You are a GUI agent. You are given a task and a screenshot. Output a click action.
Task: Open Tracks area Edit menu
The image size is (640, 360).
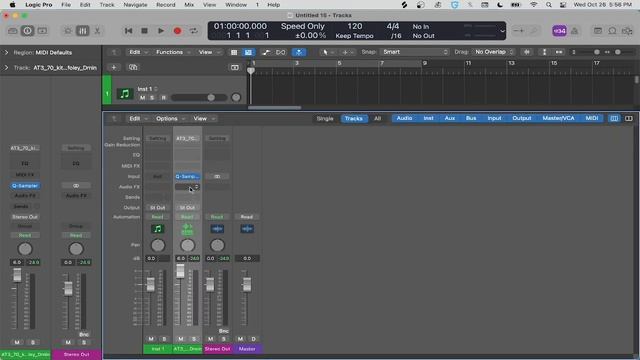[x=138, y=52]
